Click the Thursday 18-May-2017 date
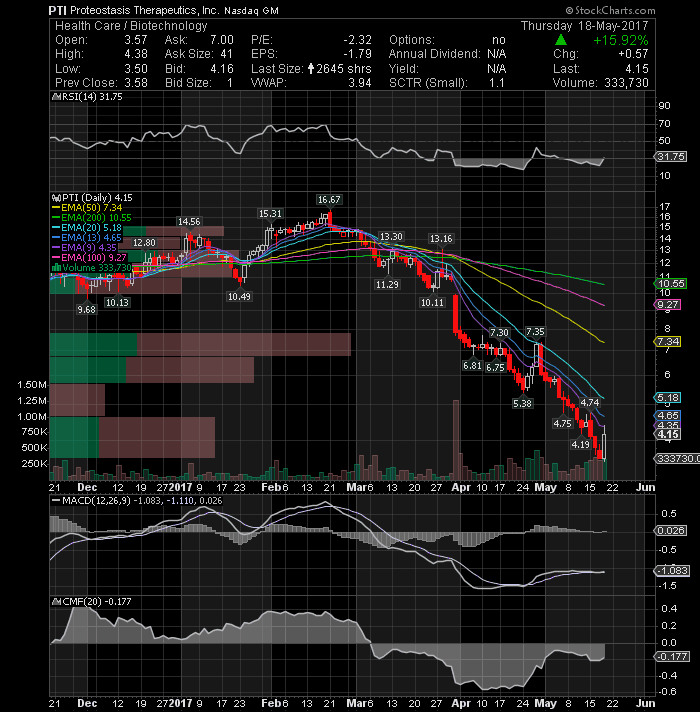Screen dimensions: 700x712 pyautogui.click(x=585, y=26)
